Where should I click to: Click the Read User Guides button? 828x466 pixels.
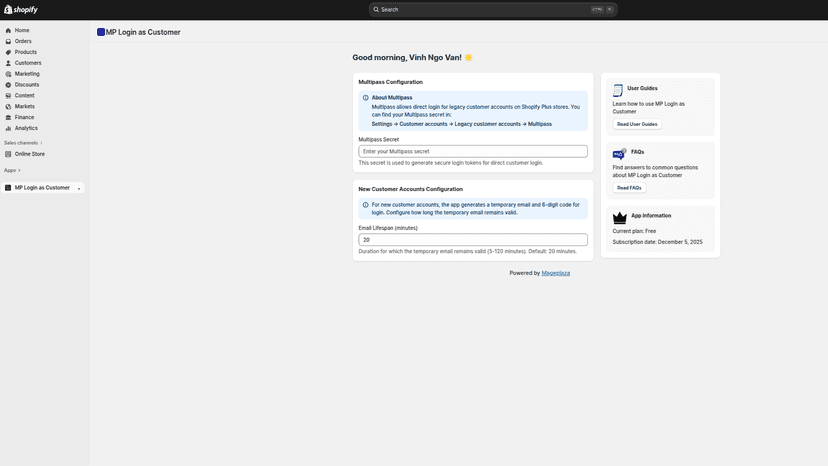[637, 124]
